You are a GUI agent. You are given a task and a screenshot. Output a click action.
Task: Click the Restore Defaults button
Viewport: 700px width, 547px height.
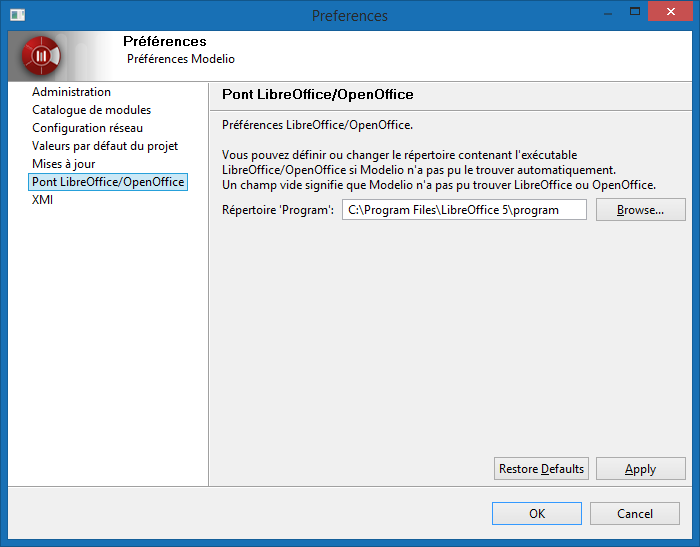tap(541, 468)
